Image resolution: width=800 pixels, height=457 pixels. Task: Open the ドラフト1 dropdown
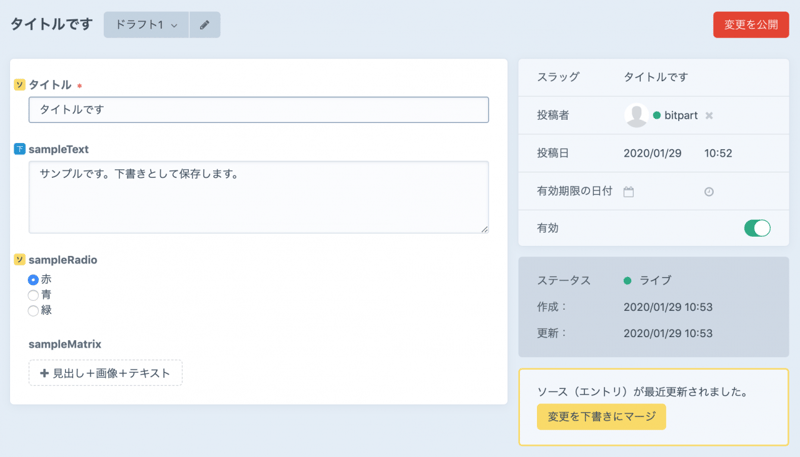(x=146, y=25)
